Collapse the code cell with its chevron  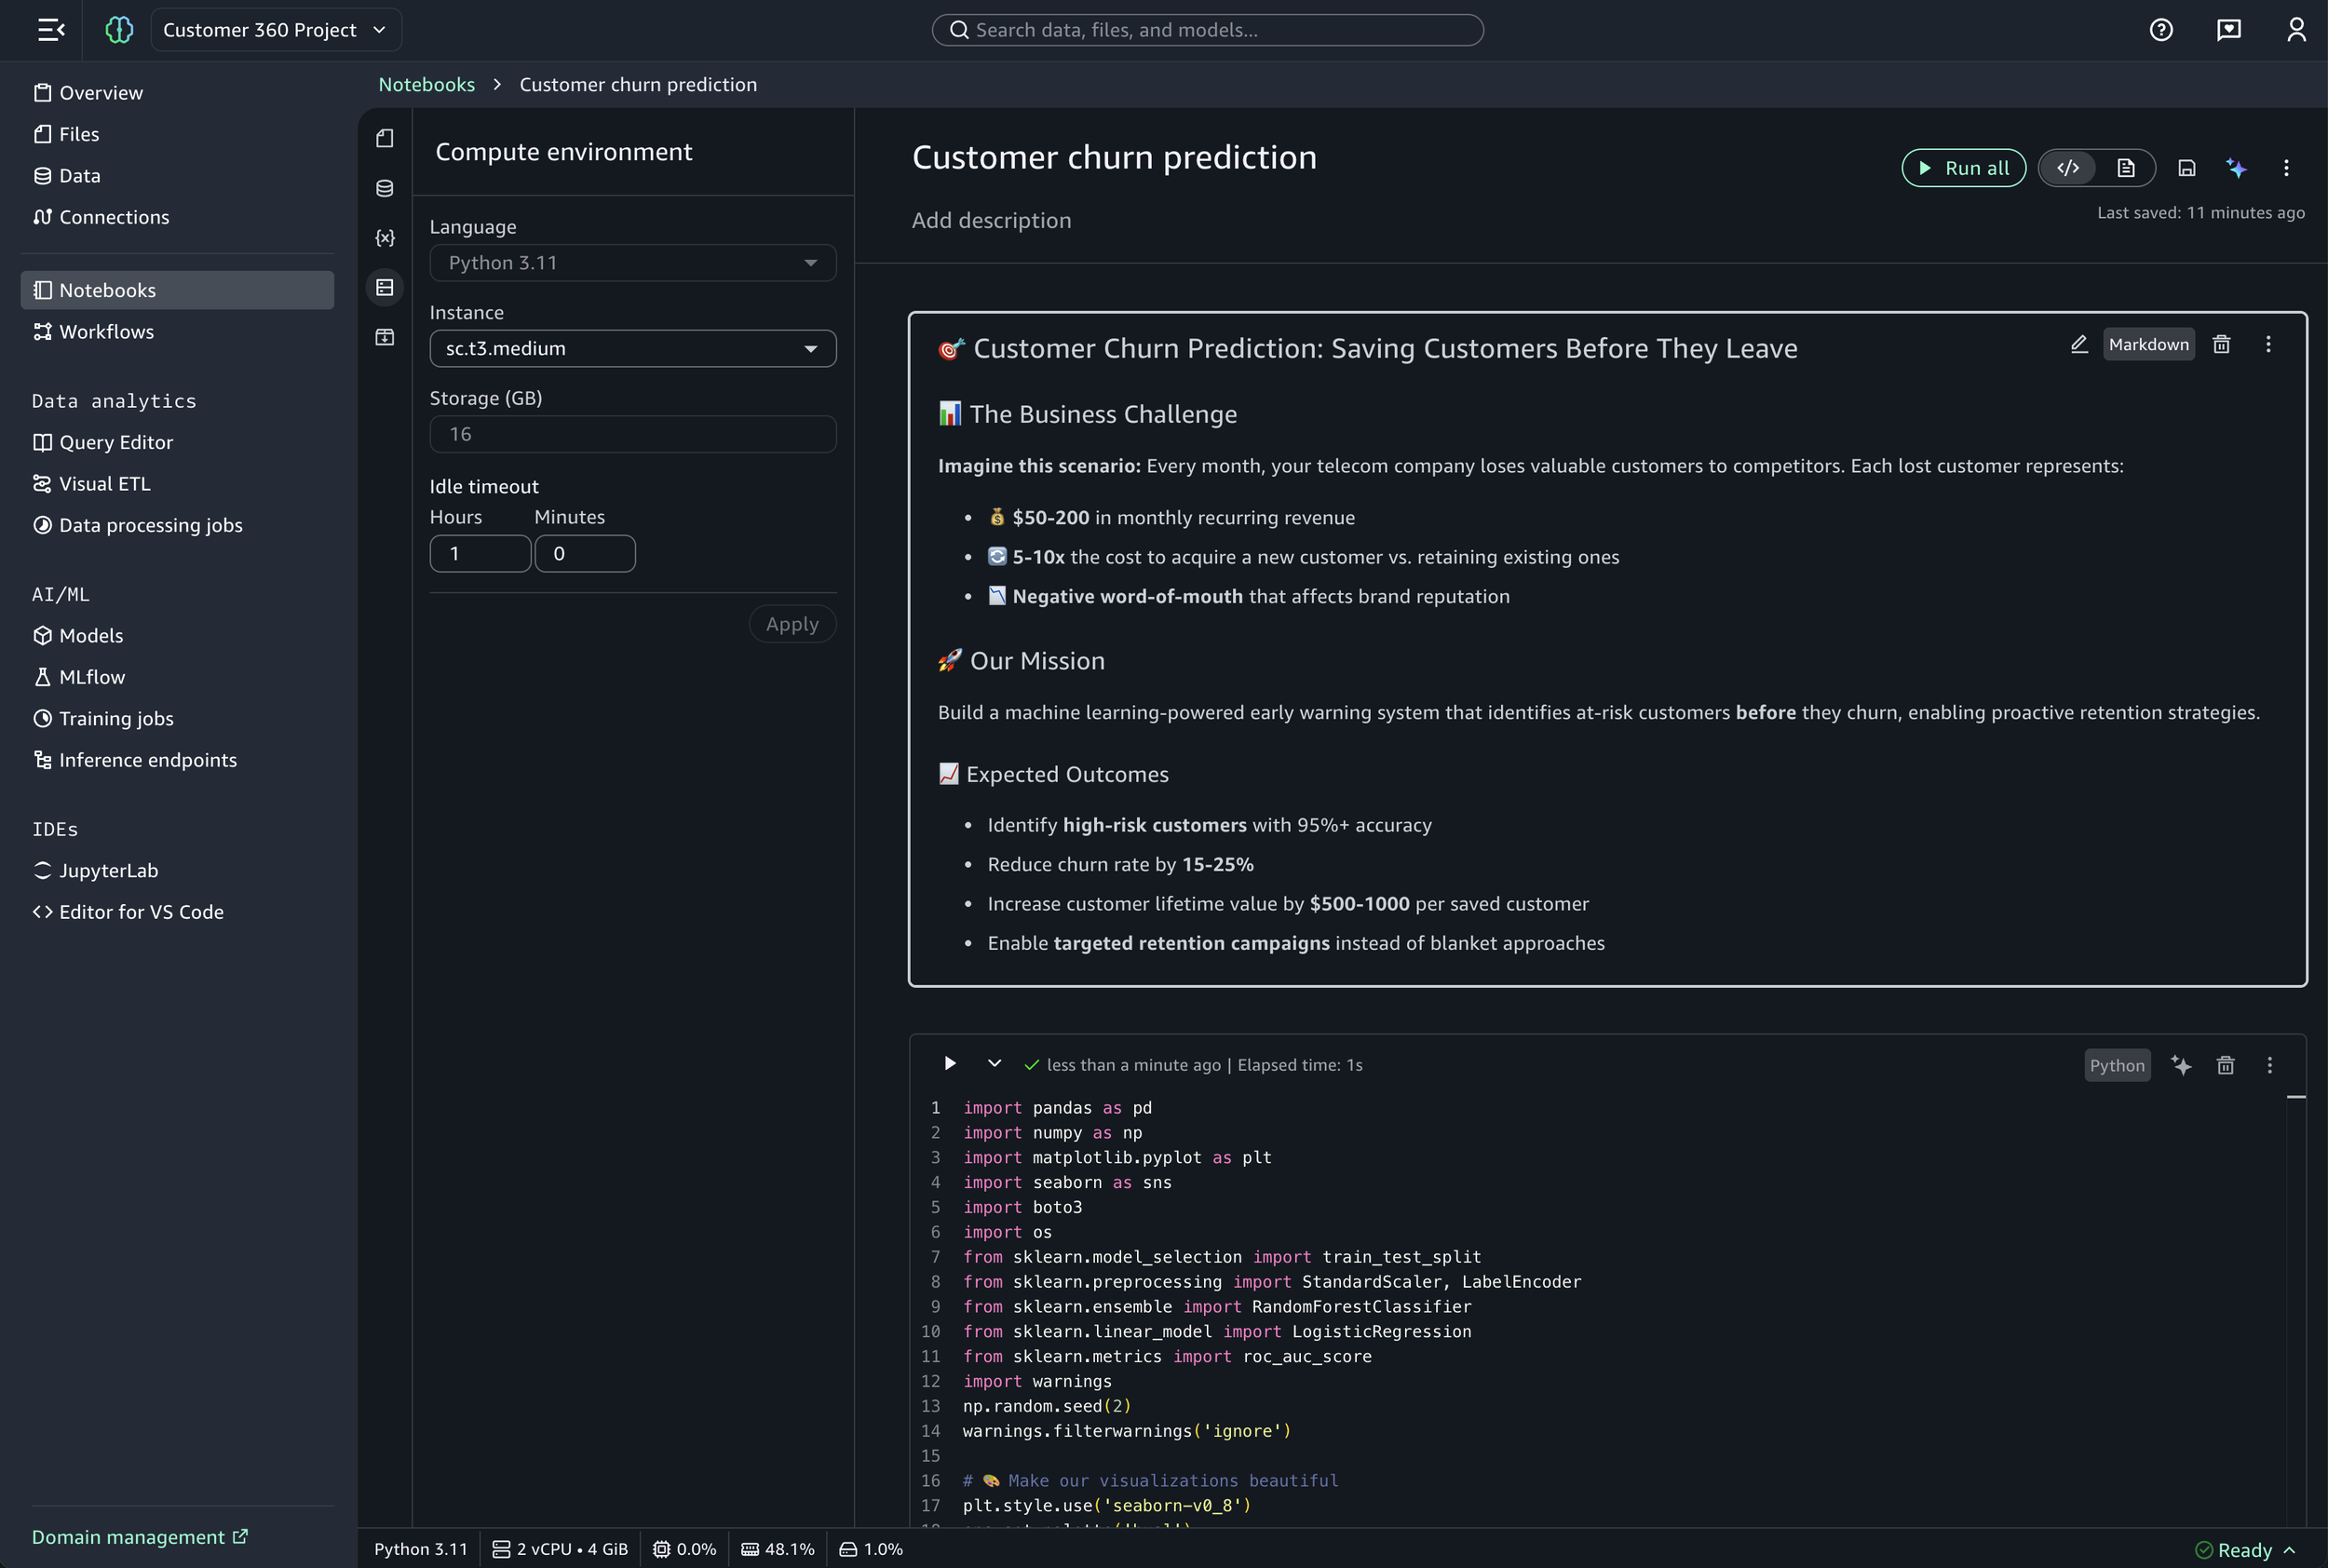(x=994, y=1064)
